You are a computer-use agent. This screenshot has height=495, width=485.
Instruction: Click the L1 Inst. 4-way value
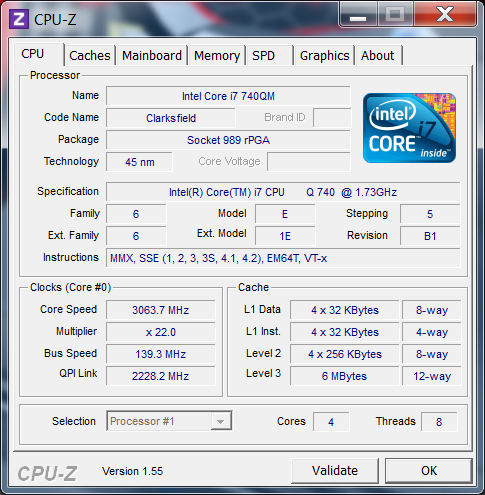pyautogui.click(x=432, y=332)
